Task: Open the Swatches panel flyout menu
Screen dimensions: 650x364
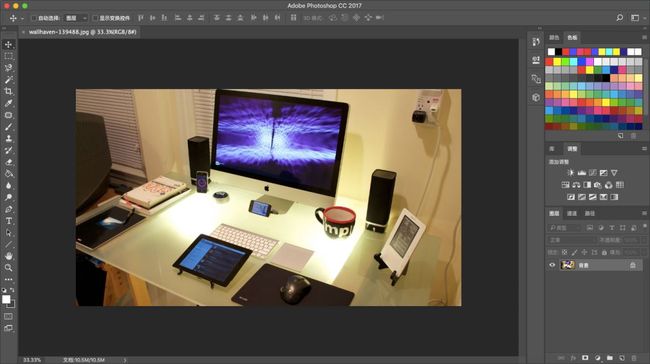Action: pyautogui.click(x=644, y=37)
